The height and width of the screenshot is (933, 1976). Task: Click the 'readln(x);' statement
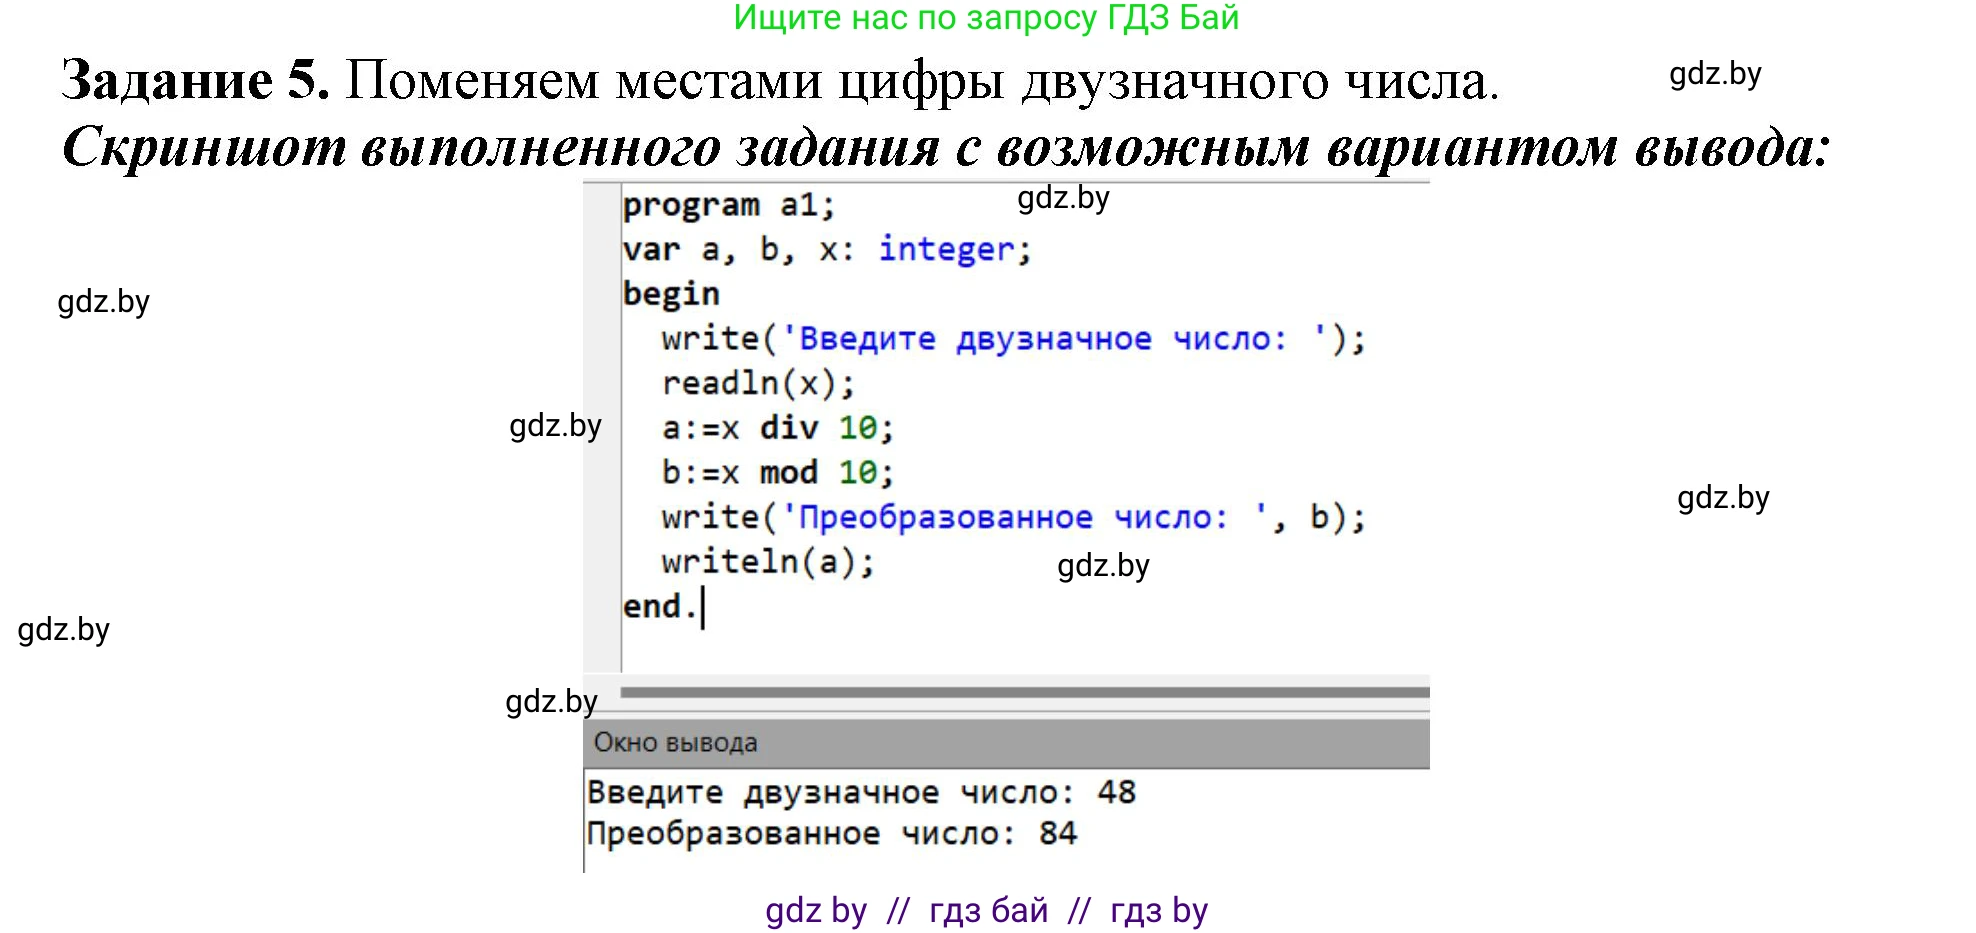758,383
